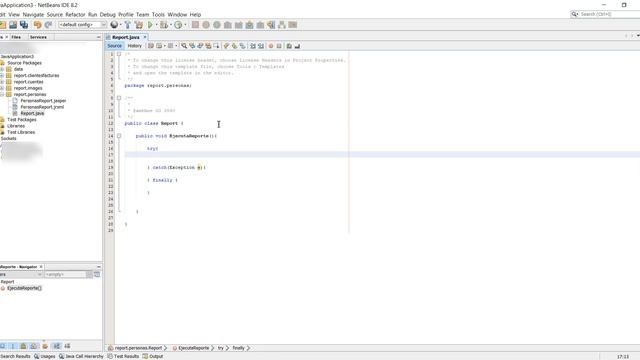Image resolution: width=640 pixels, height=360 pixels.
Task: Click the EjecutaReporte breadcrumb
Action: (x=193, y=348)
